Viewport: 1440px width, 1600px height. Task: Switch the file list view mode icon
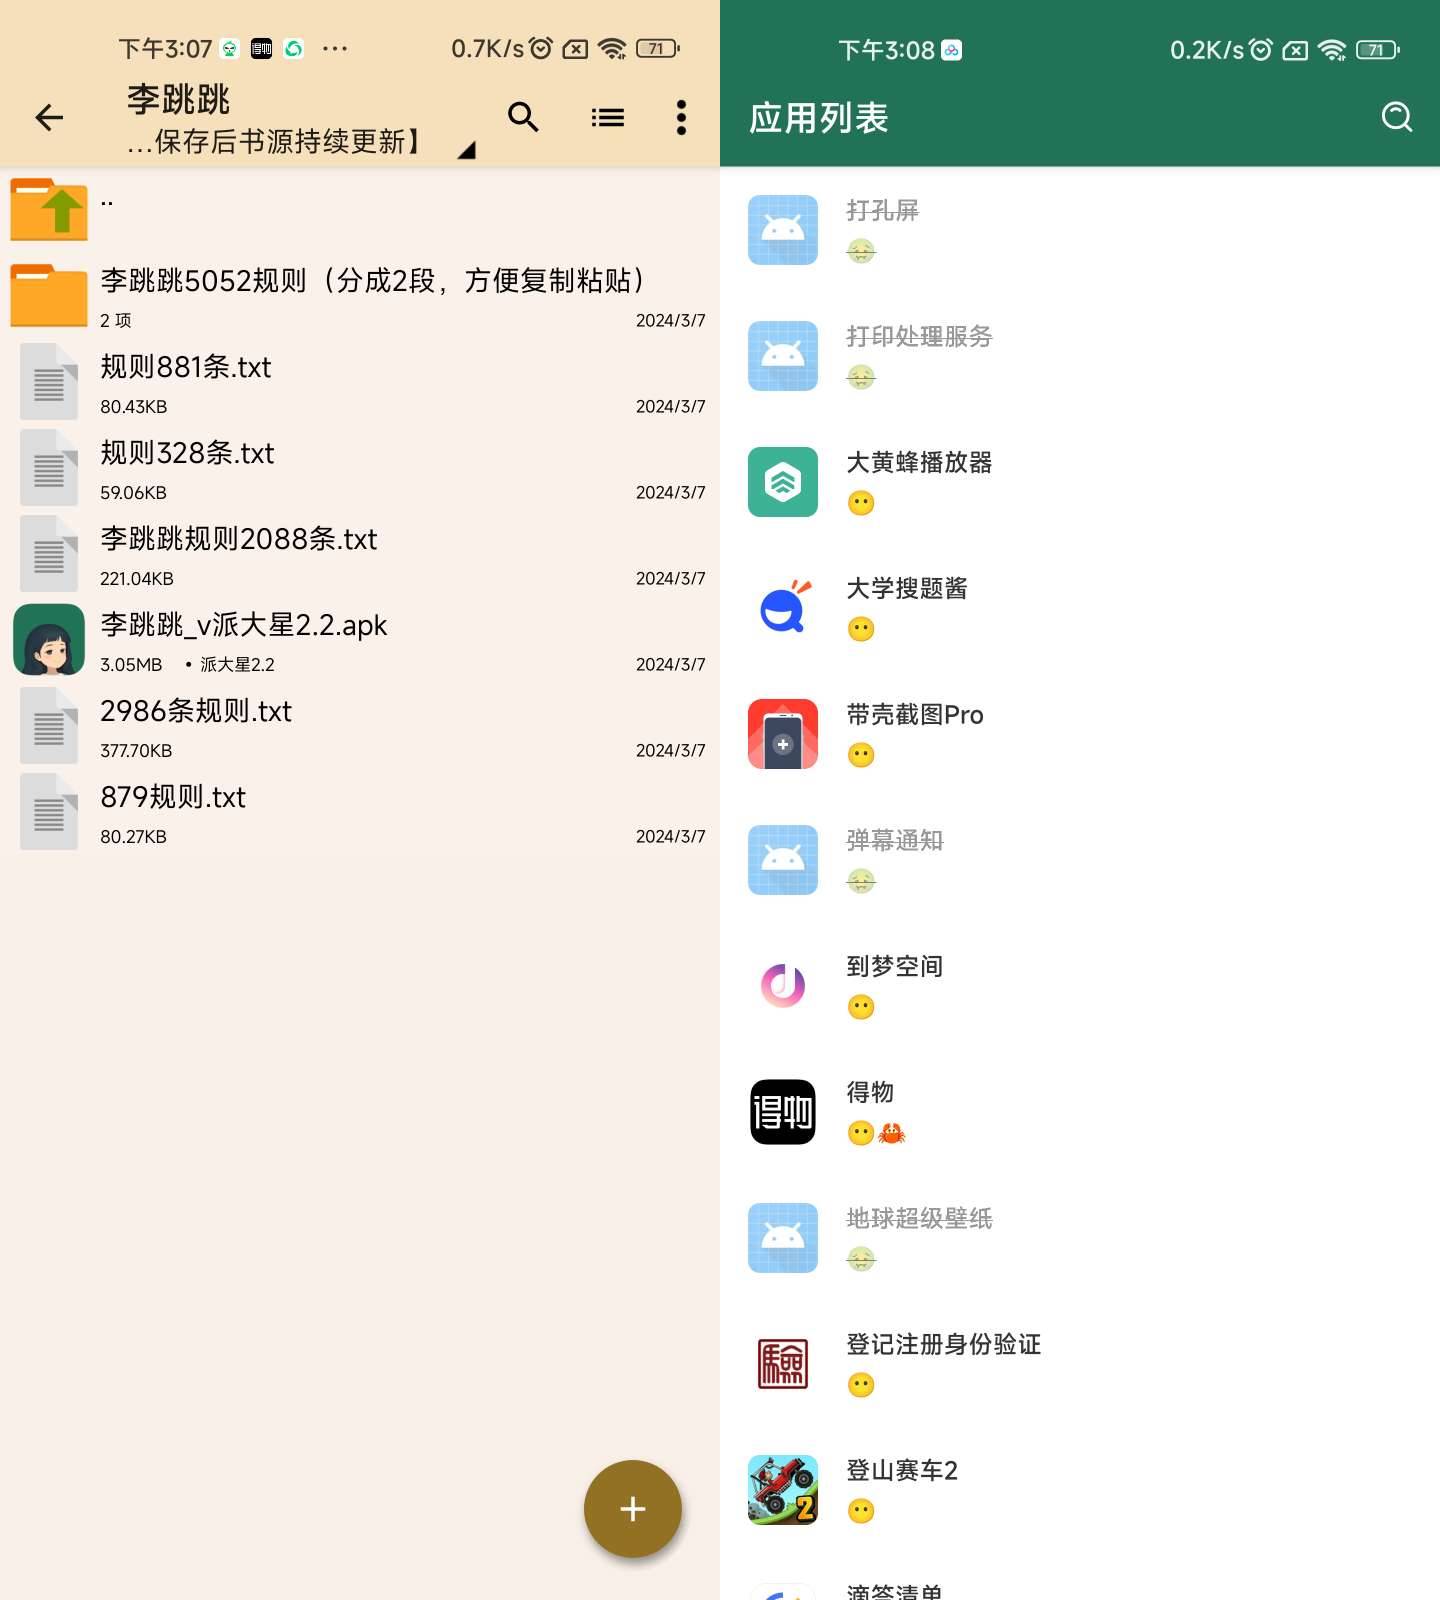click(x=607, y=118)
